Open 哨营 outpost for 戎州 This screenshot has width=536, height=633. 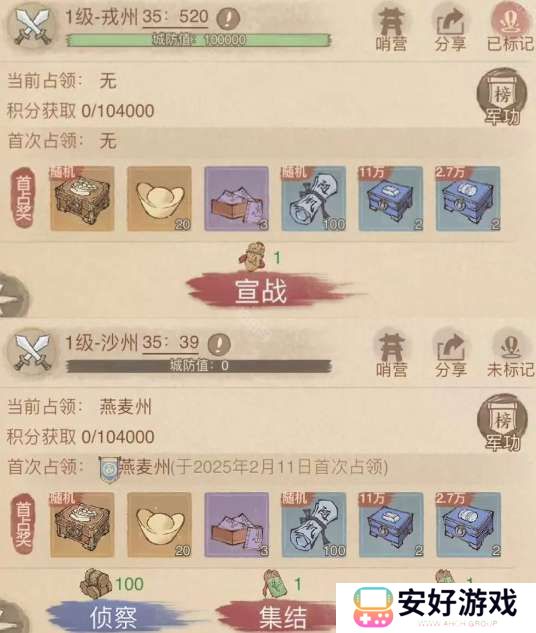391,29
